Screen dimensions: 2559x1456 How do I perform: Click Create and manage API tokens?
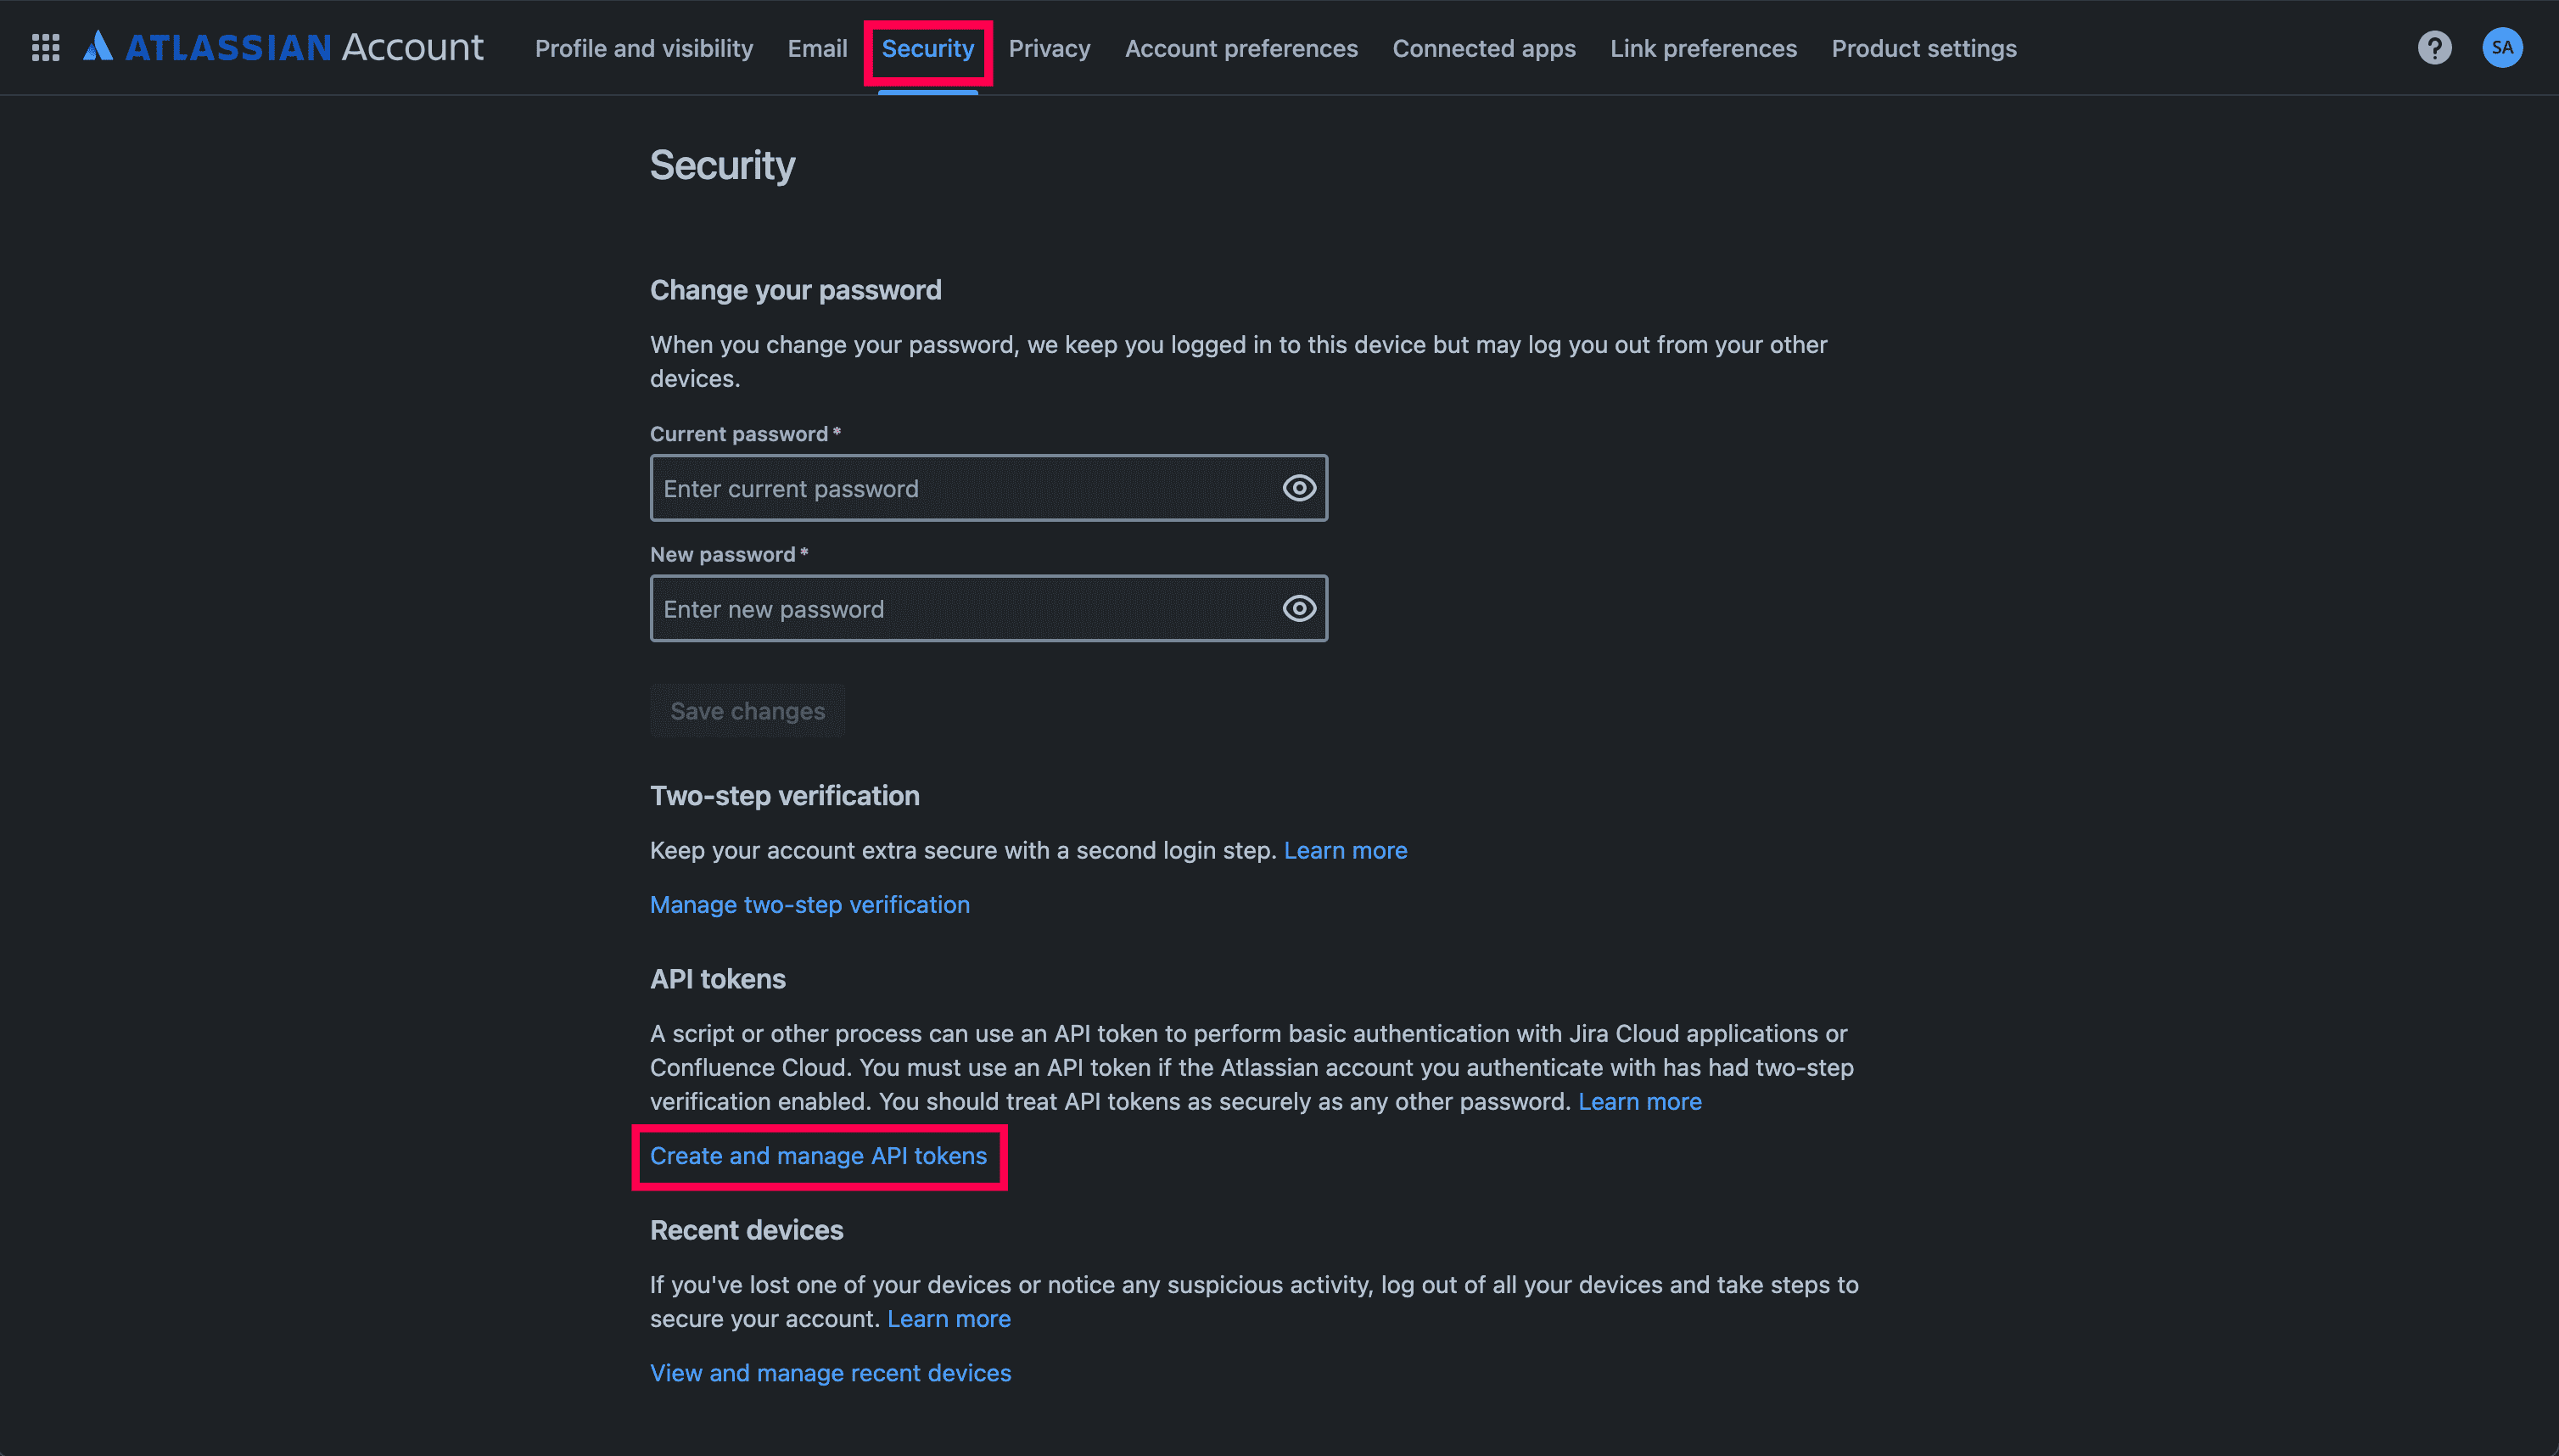[x=818, y=1156]
